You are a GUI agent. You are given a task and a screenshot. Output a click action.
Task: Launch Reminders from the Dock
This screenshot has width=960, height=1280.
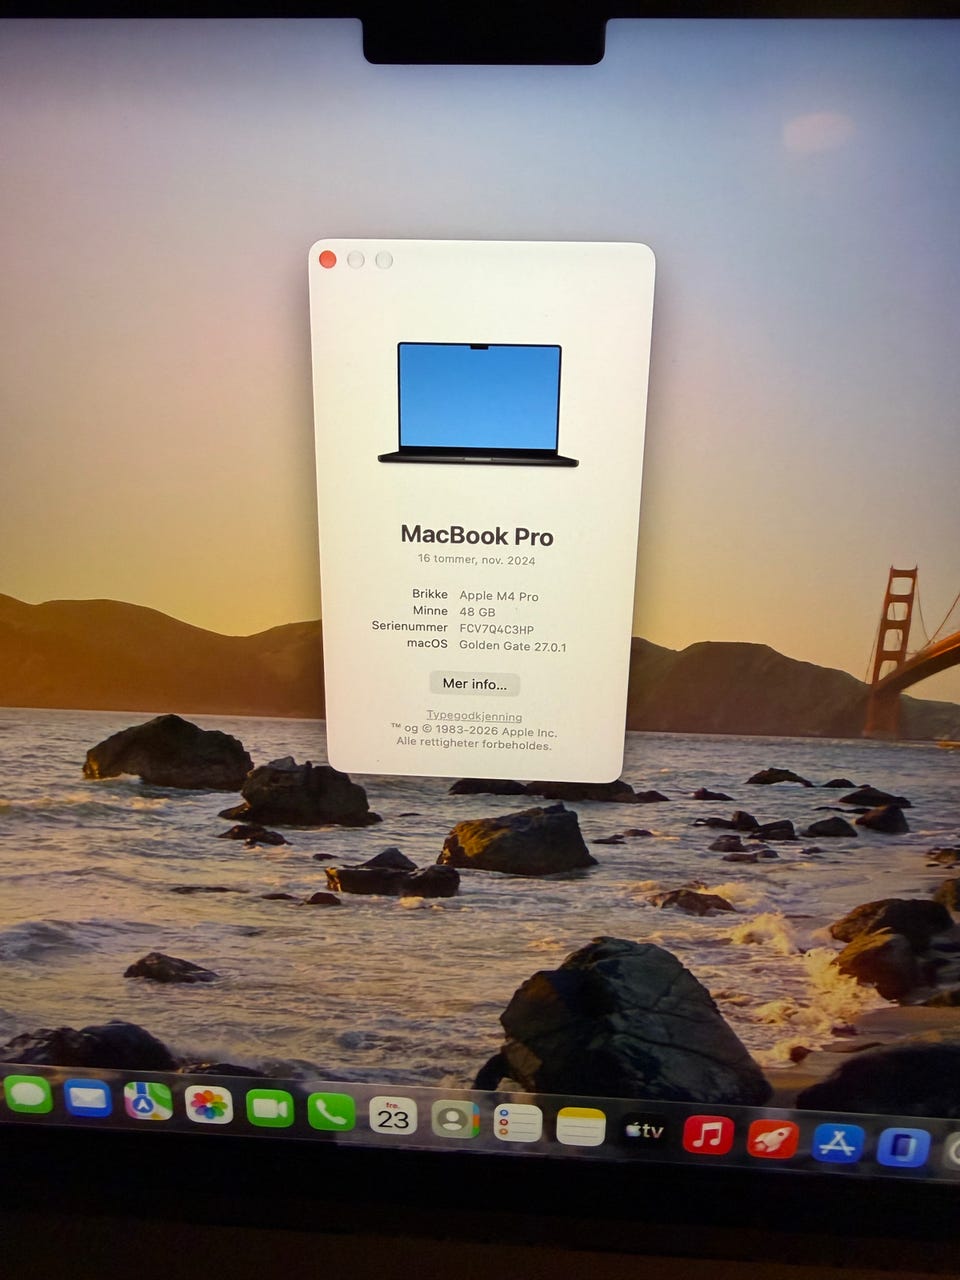[x=518, y=1124]
